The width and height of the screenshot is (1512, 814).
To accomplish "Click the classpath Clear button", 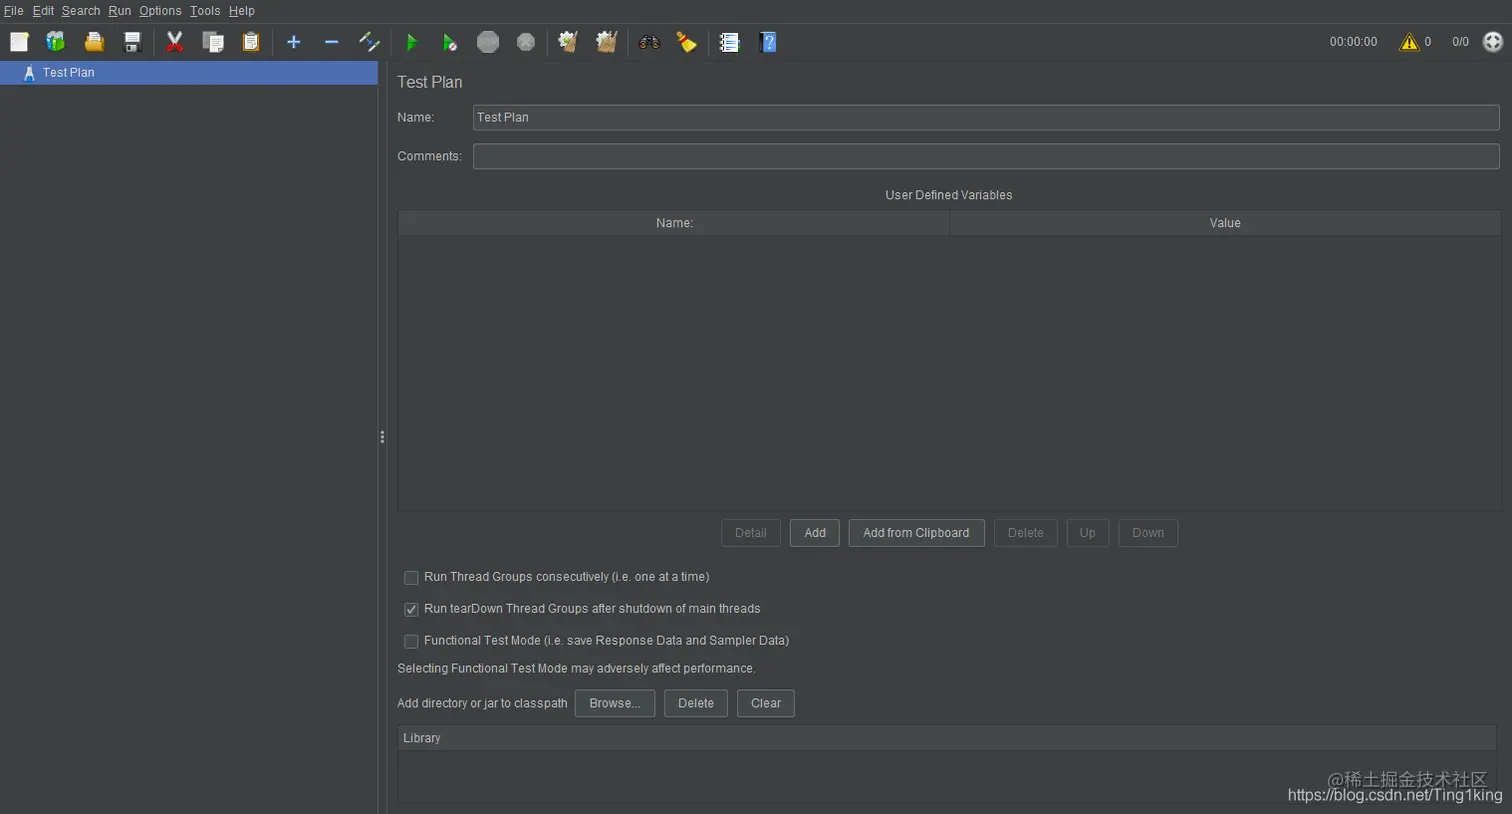I will coord(766,703).
